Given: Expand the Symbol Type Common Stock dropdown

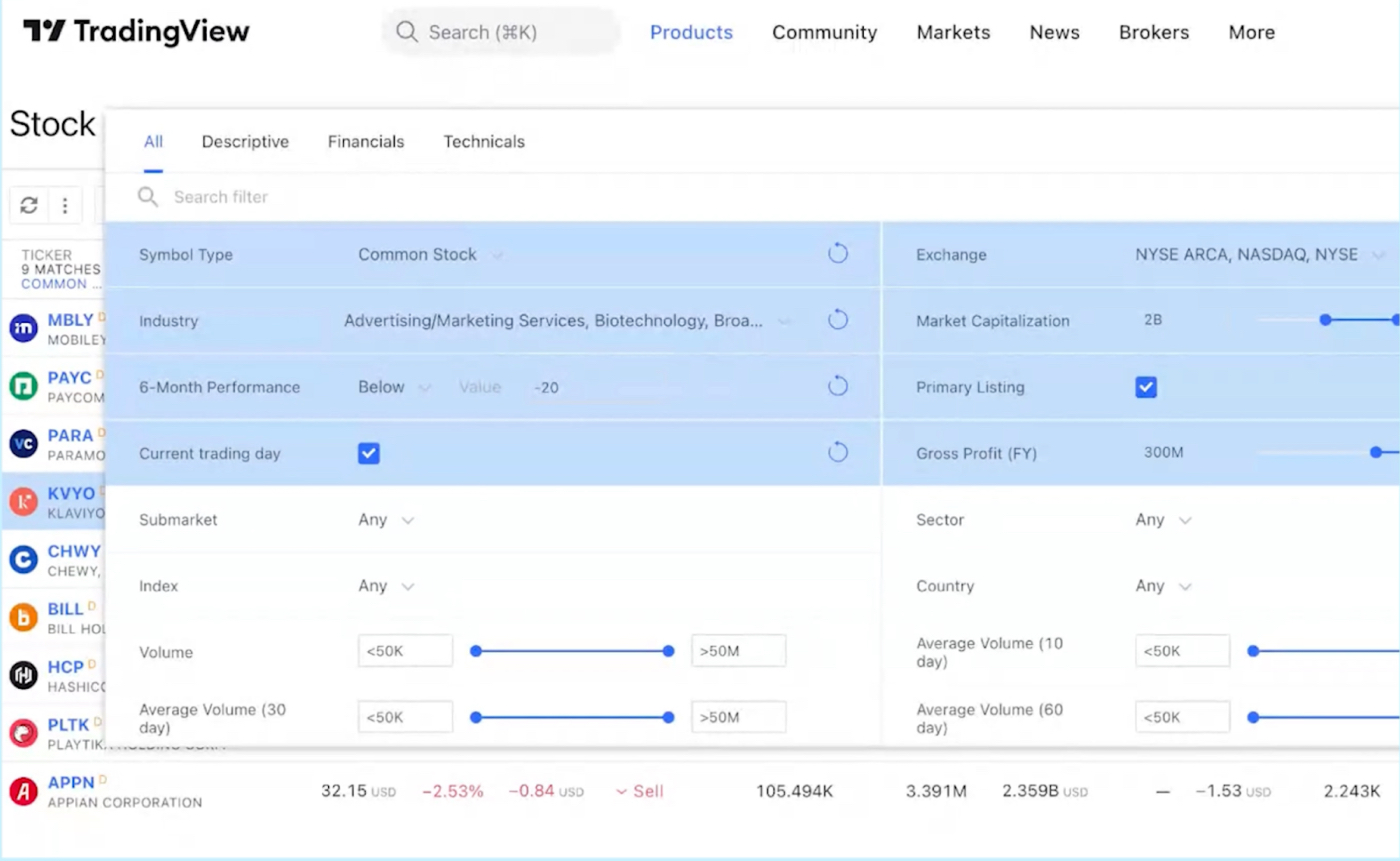Looking at the screenshot, I should pos(429,255).
